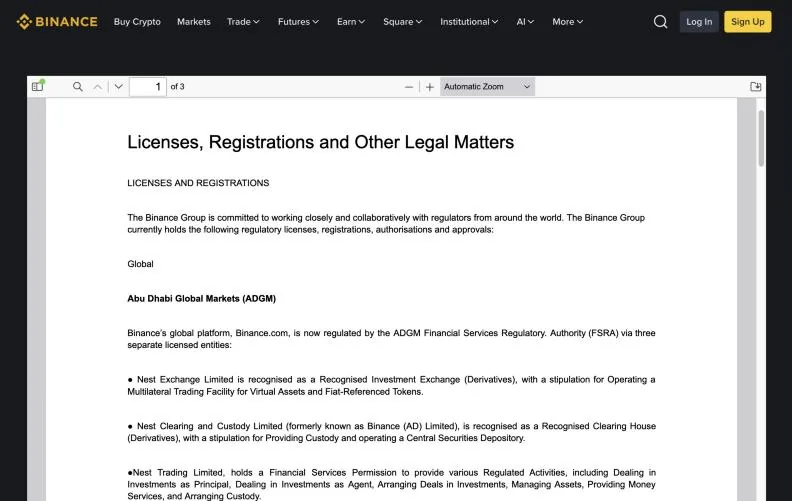Download the PDF with save icon

756,86
